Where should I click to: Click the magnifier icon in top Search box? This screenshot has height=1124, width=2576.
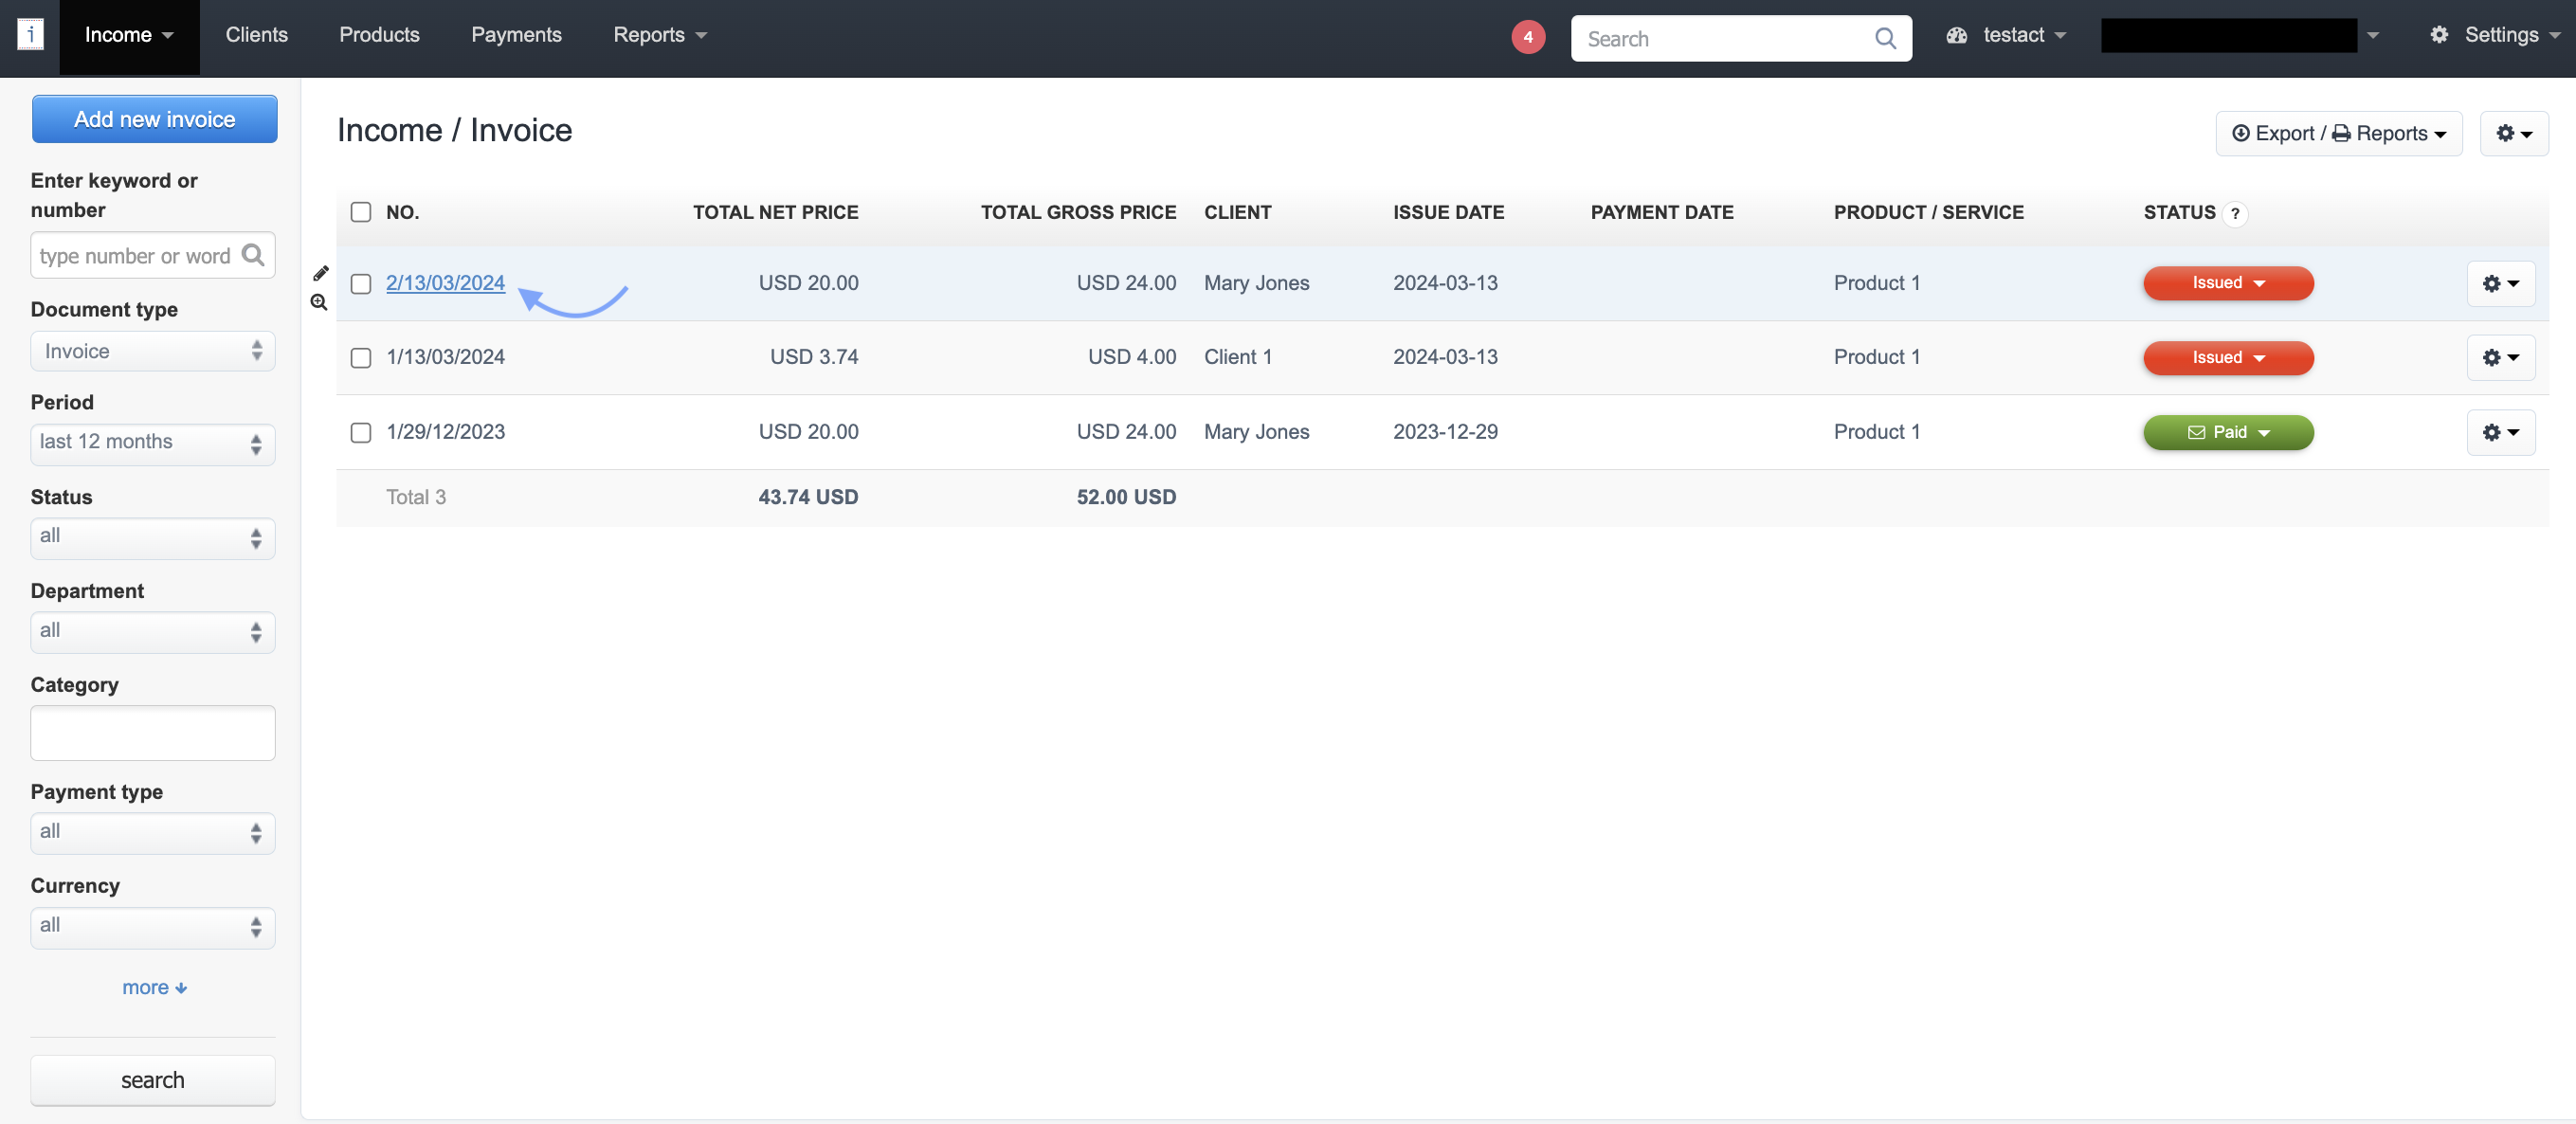click(1884, 39)
